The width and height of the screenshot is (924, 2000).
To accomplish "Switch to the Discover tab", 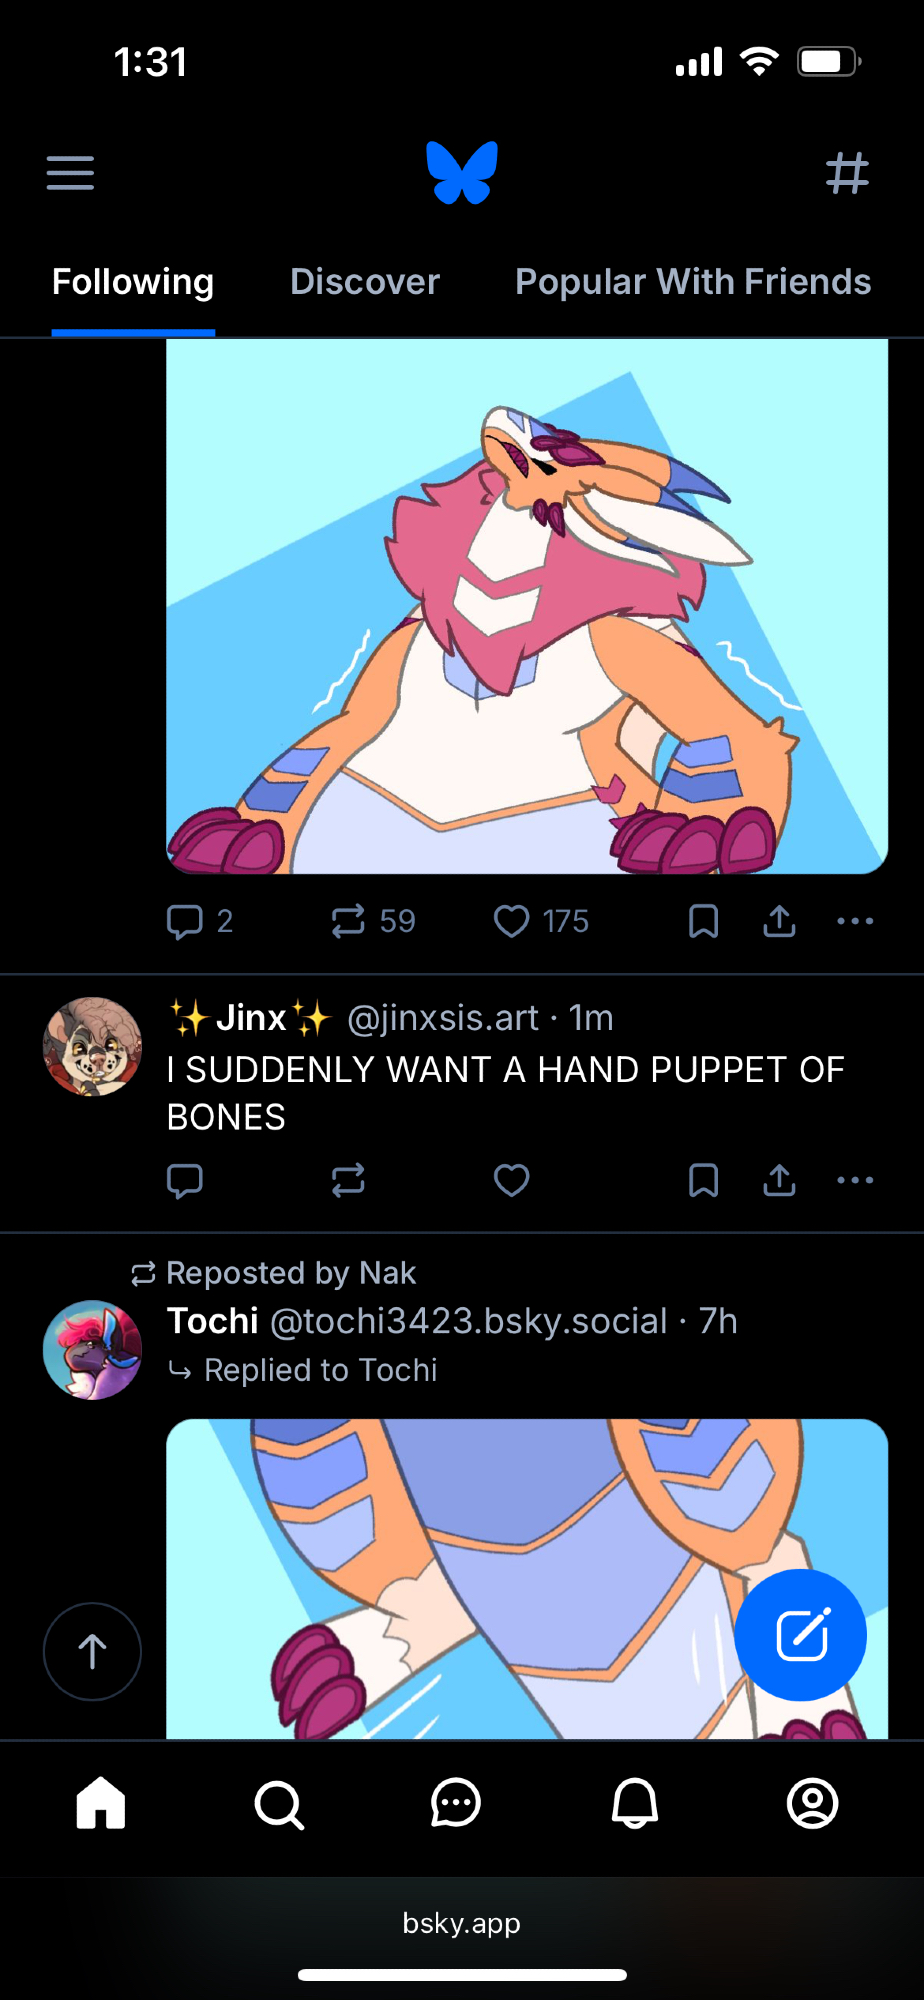I will [x=365, y=282].
